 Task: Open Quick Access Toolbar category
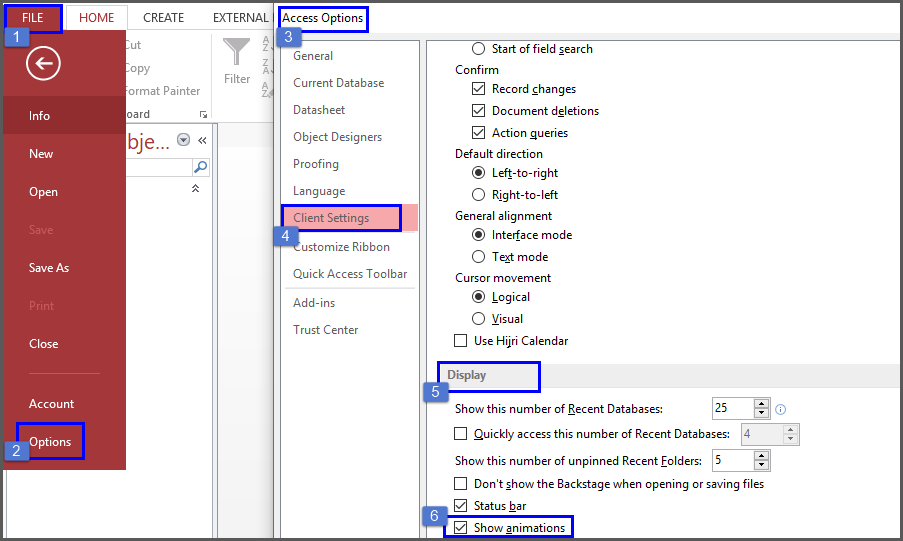(x=350, y=274)
